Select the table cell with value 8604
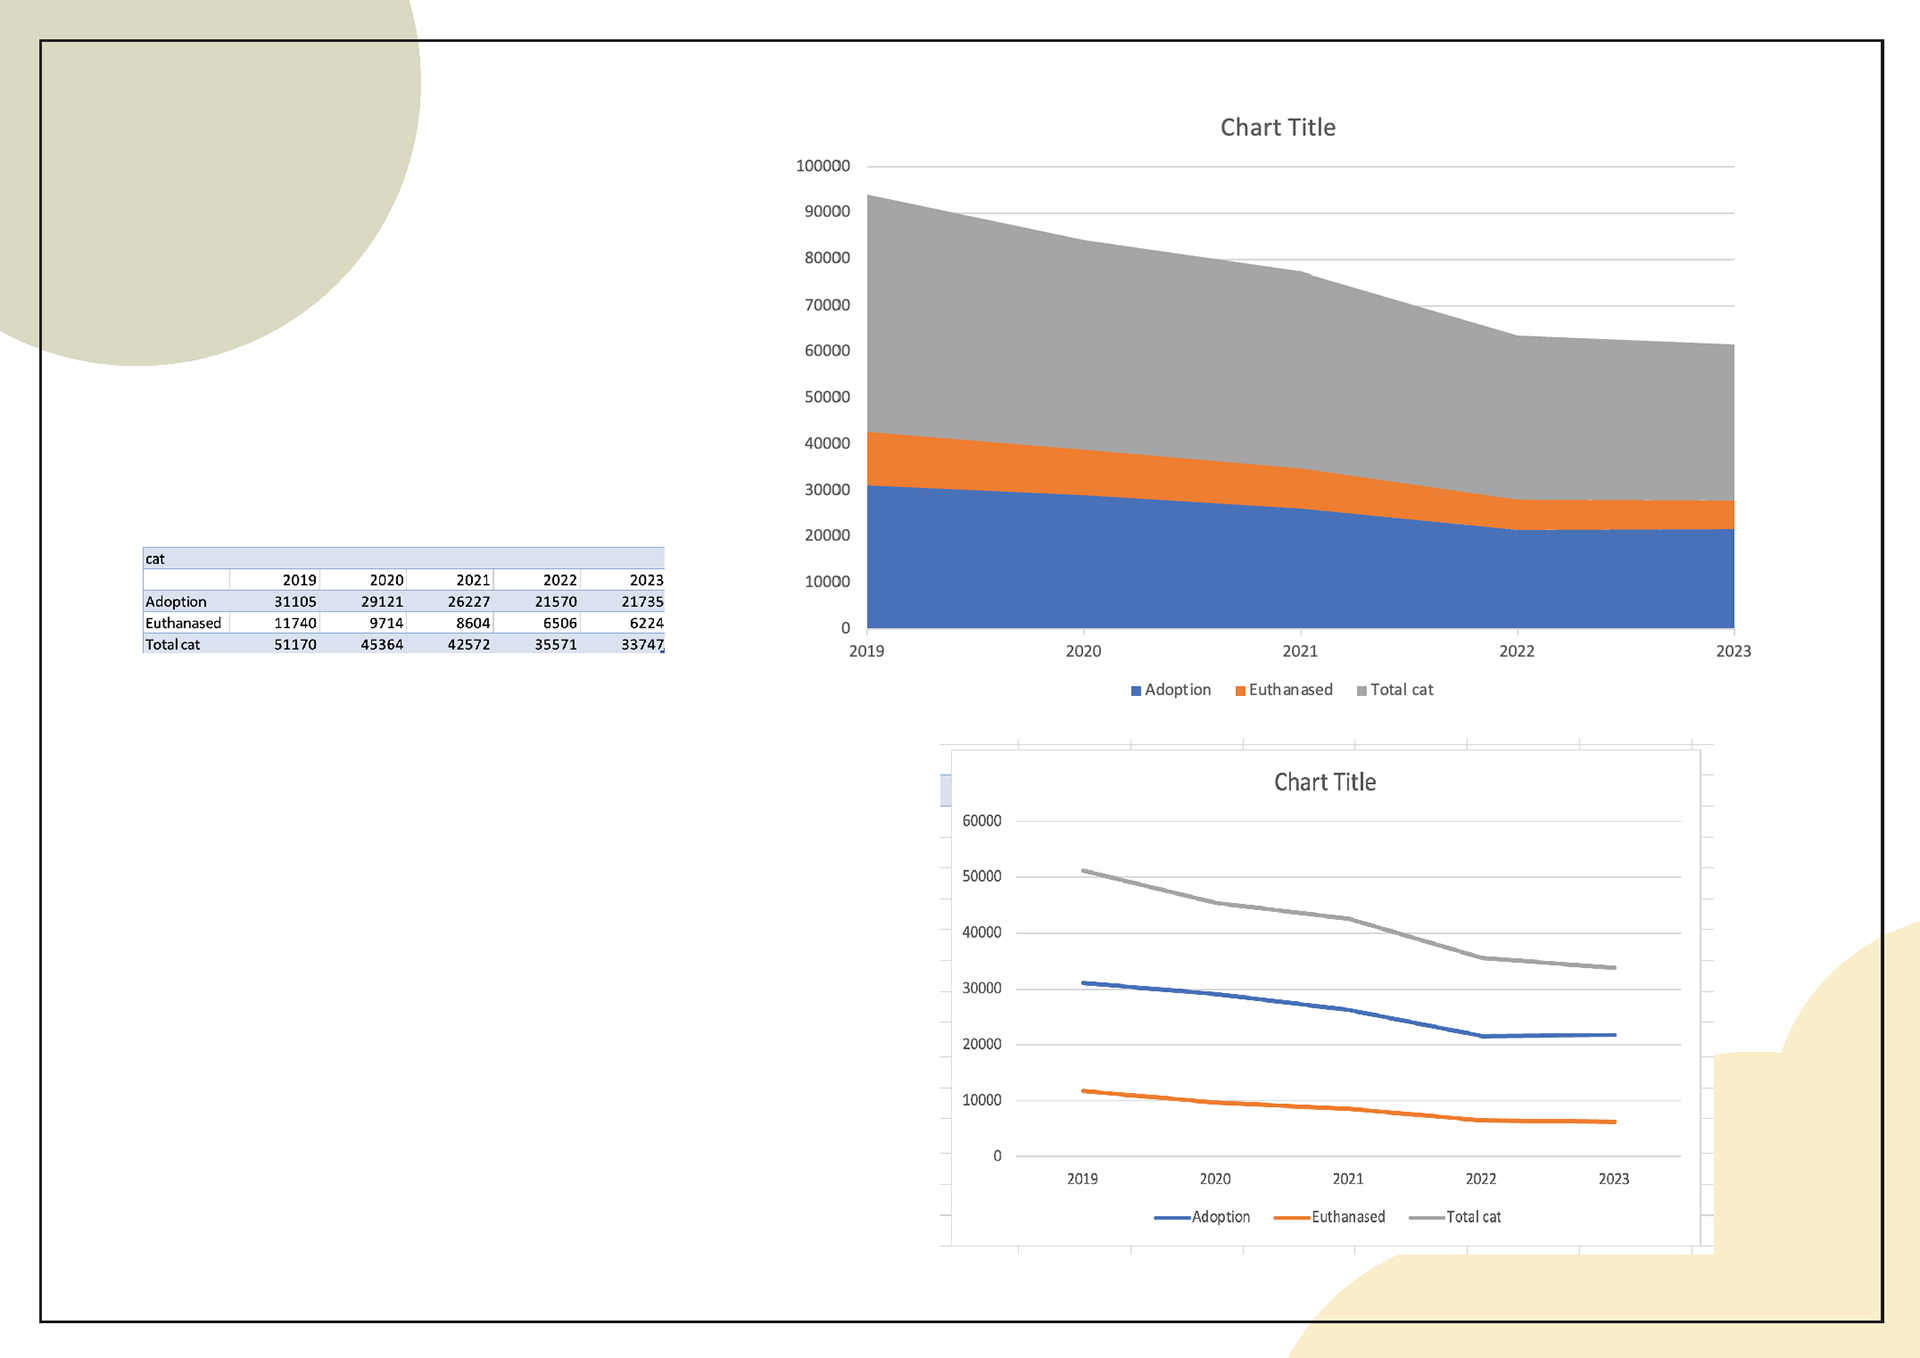The width and height of the screenshot is (1920, 1358). [x=450, y=622]
